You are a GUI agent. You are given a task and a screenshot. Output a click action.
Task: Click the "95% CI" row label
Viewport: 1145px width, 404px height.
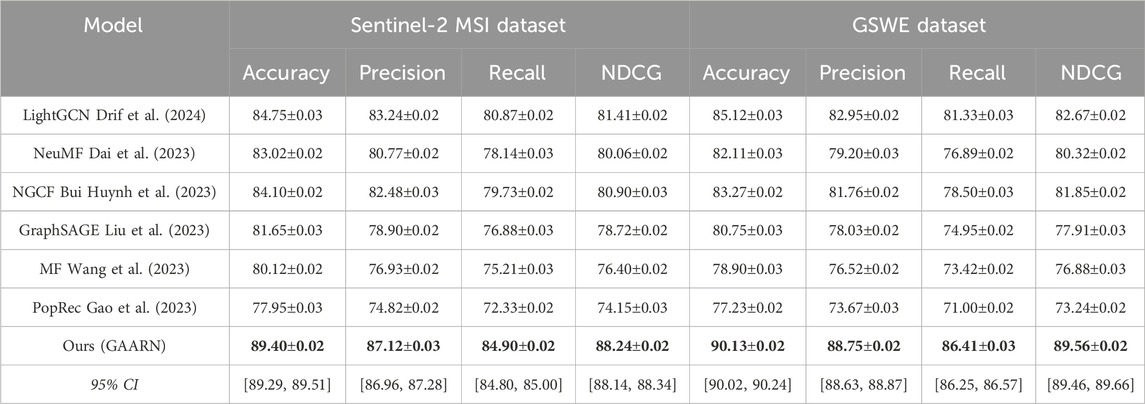115,382
